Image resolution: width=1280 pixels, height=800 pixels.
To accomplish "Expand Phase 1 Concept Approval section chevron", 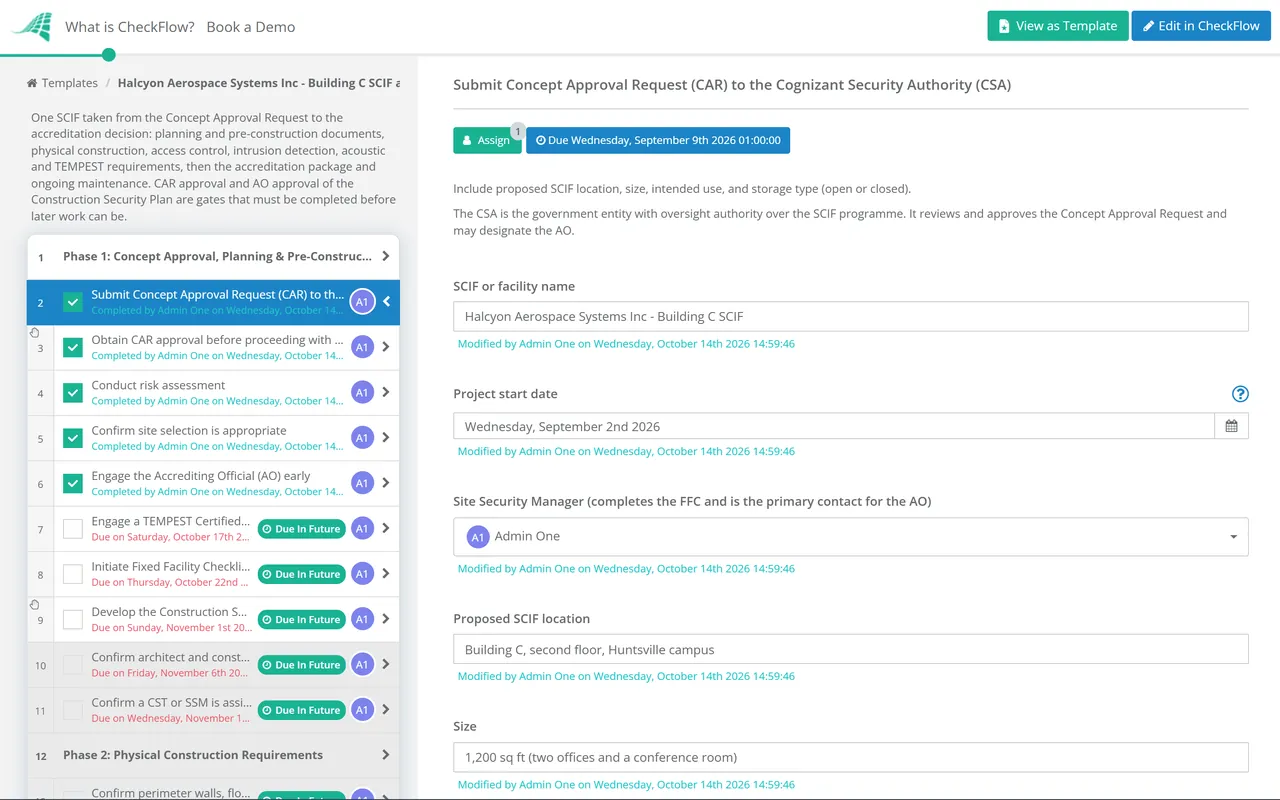I will coord(386,256).
